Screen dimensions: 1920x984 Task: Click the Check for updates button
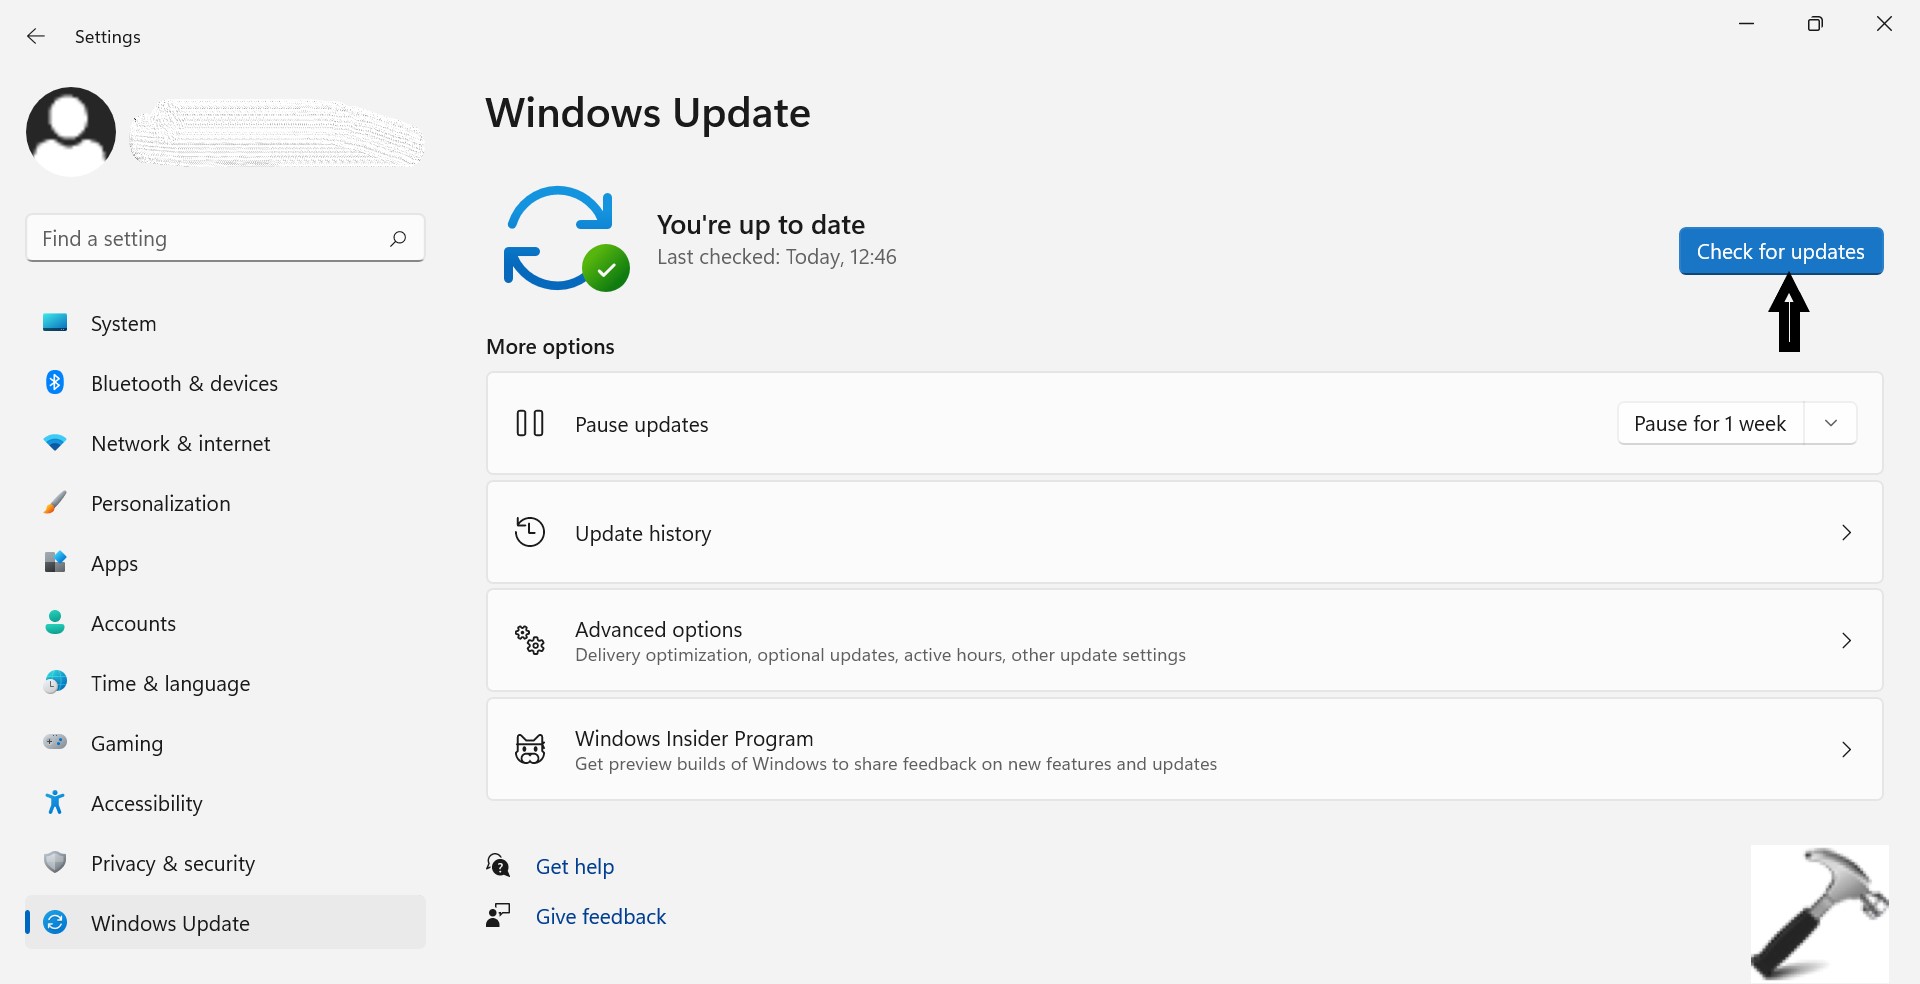tap(1781, 251)
